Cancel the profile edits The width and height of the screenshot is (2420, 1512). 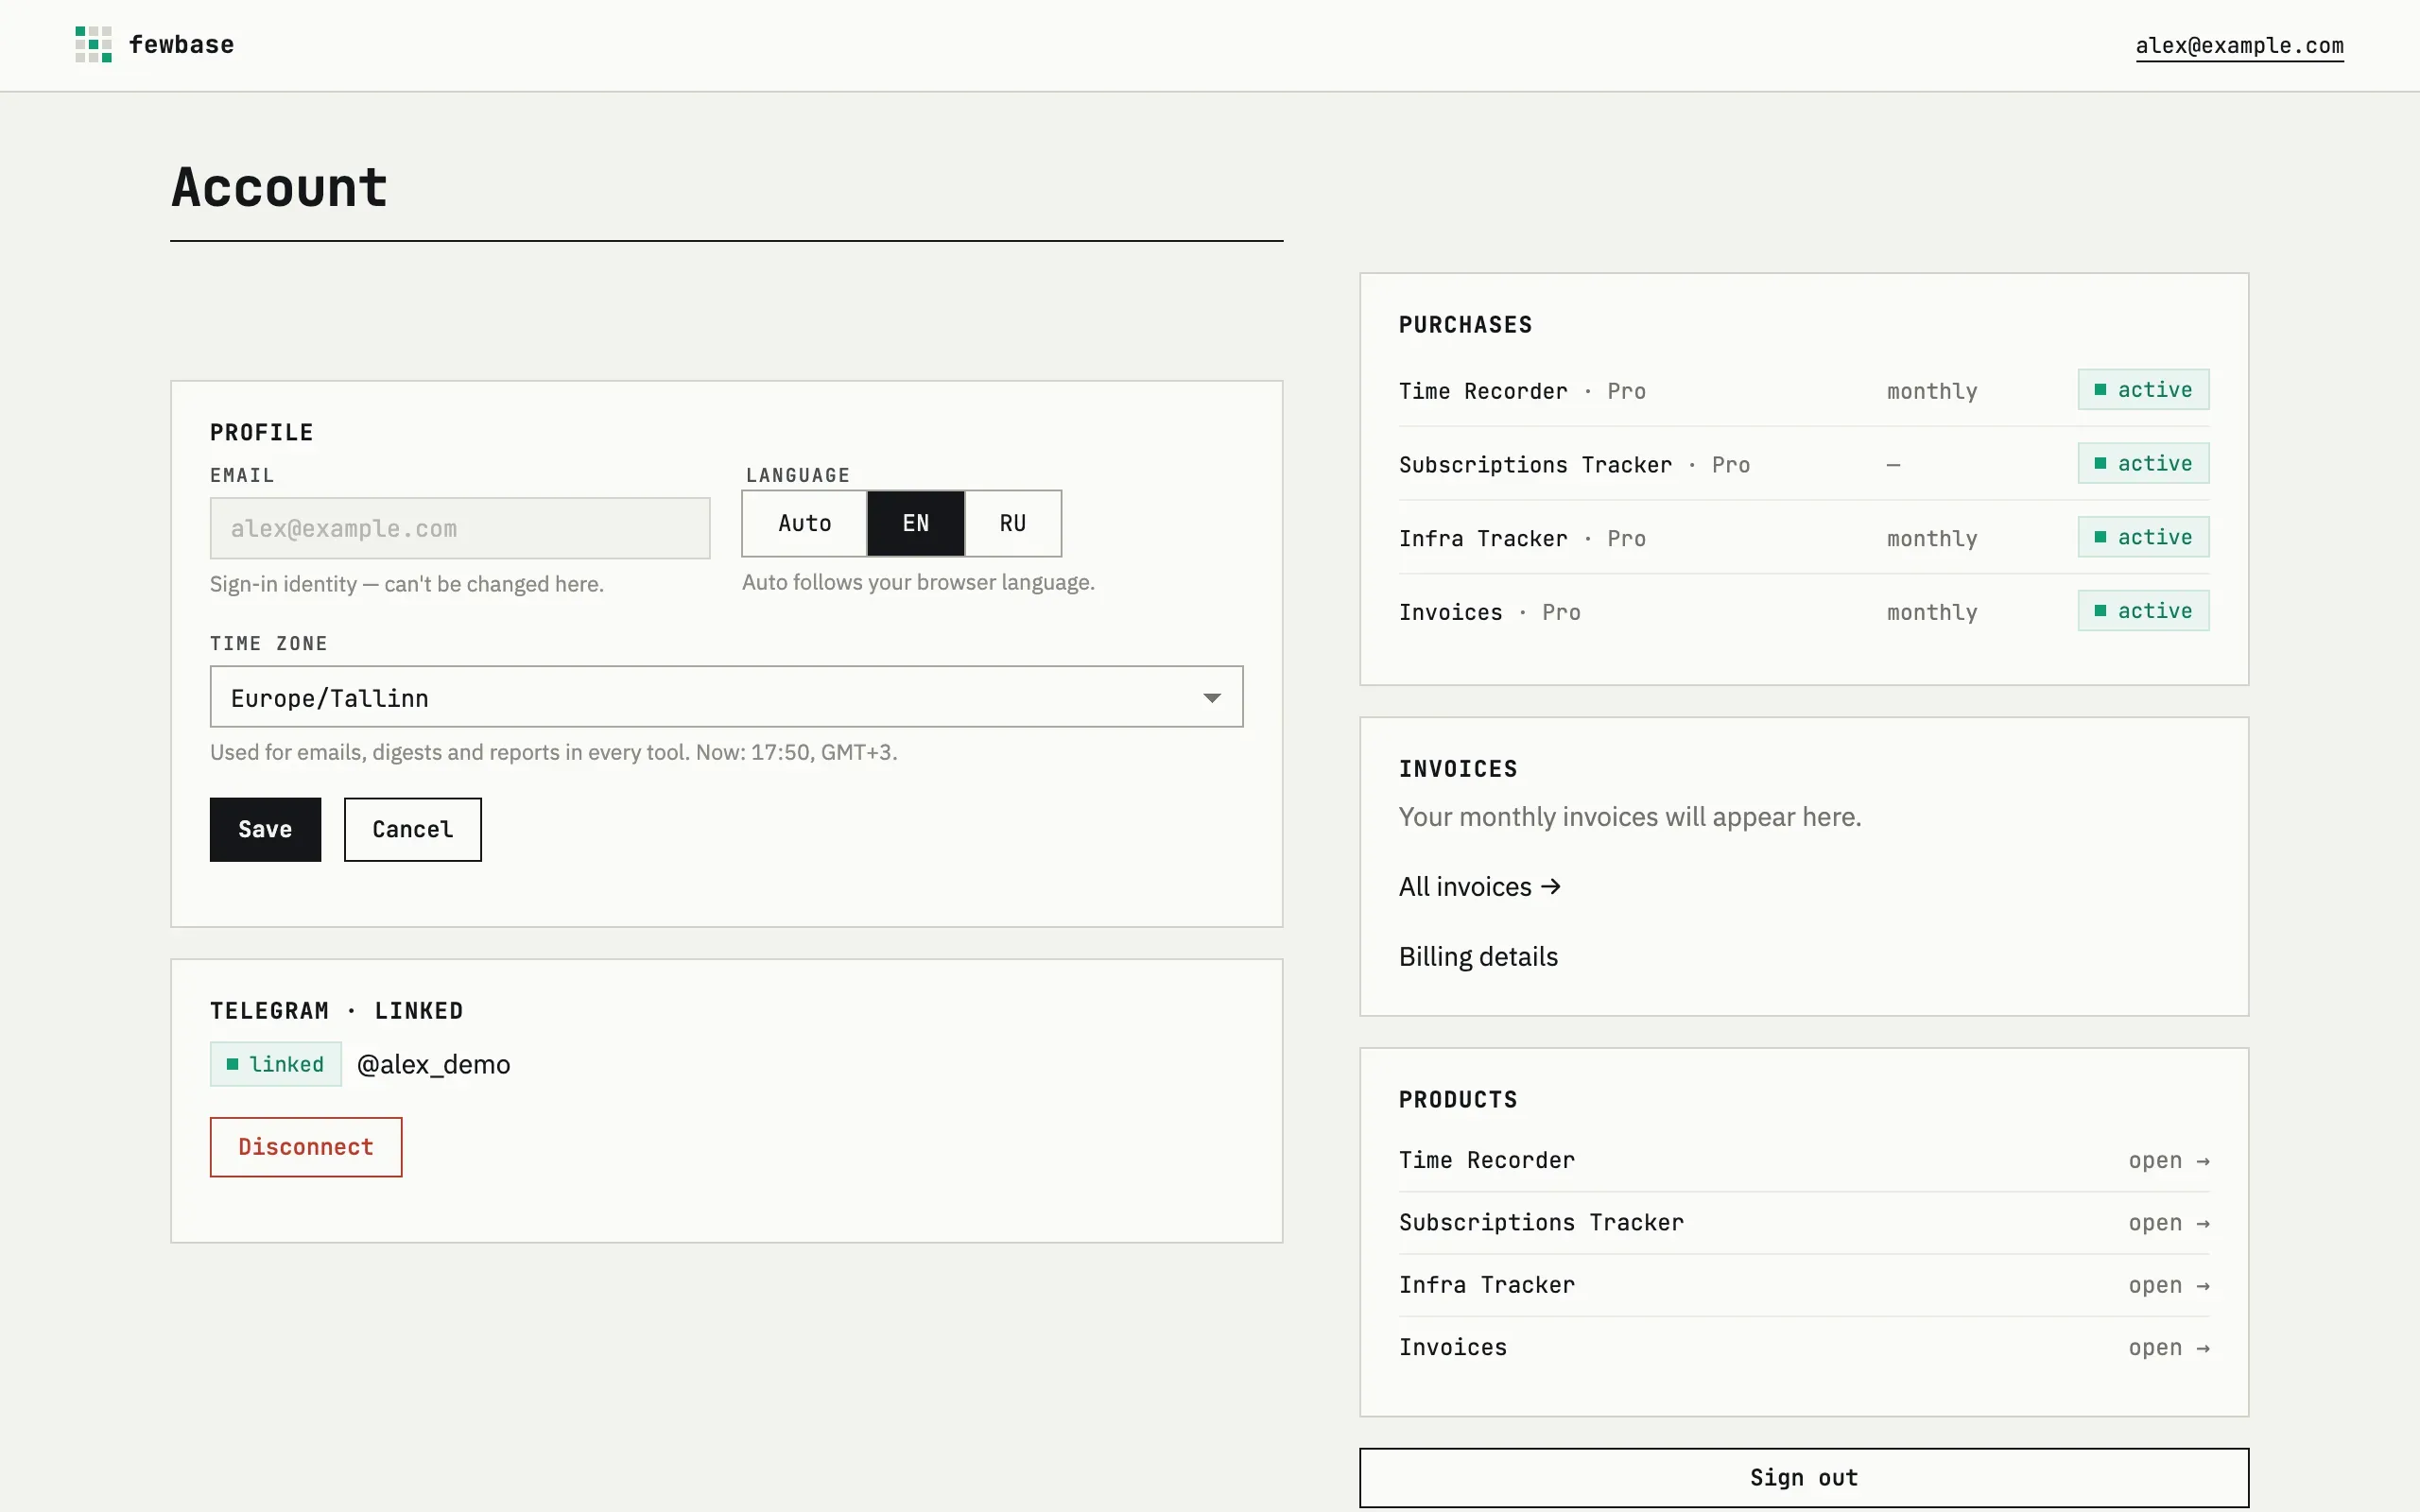point(412,829)
